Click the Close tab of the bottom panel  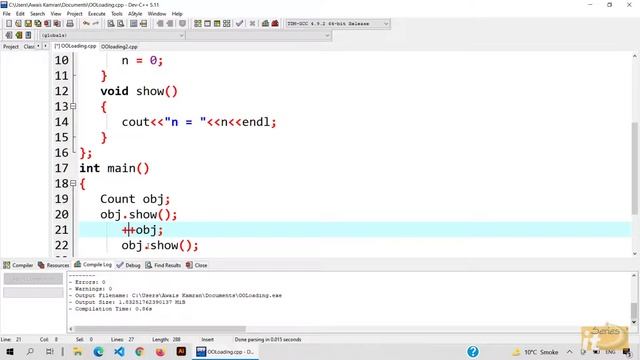(196, 265)
